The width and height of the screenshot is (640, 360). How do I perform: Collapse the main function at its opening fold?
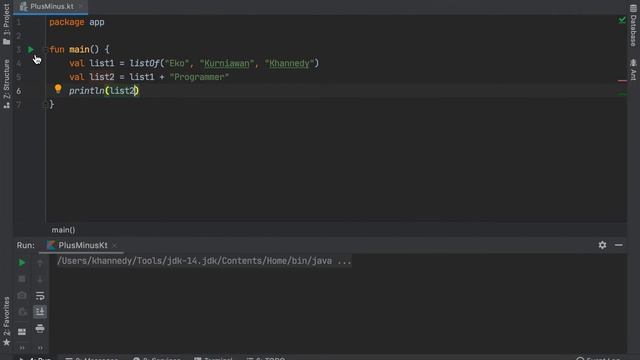45,49
